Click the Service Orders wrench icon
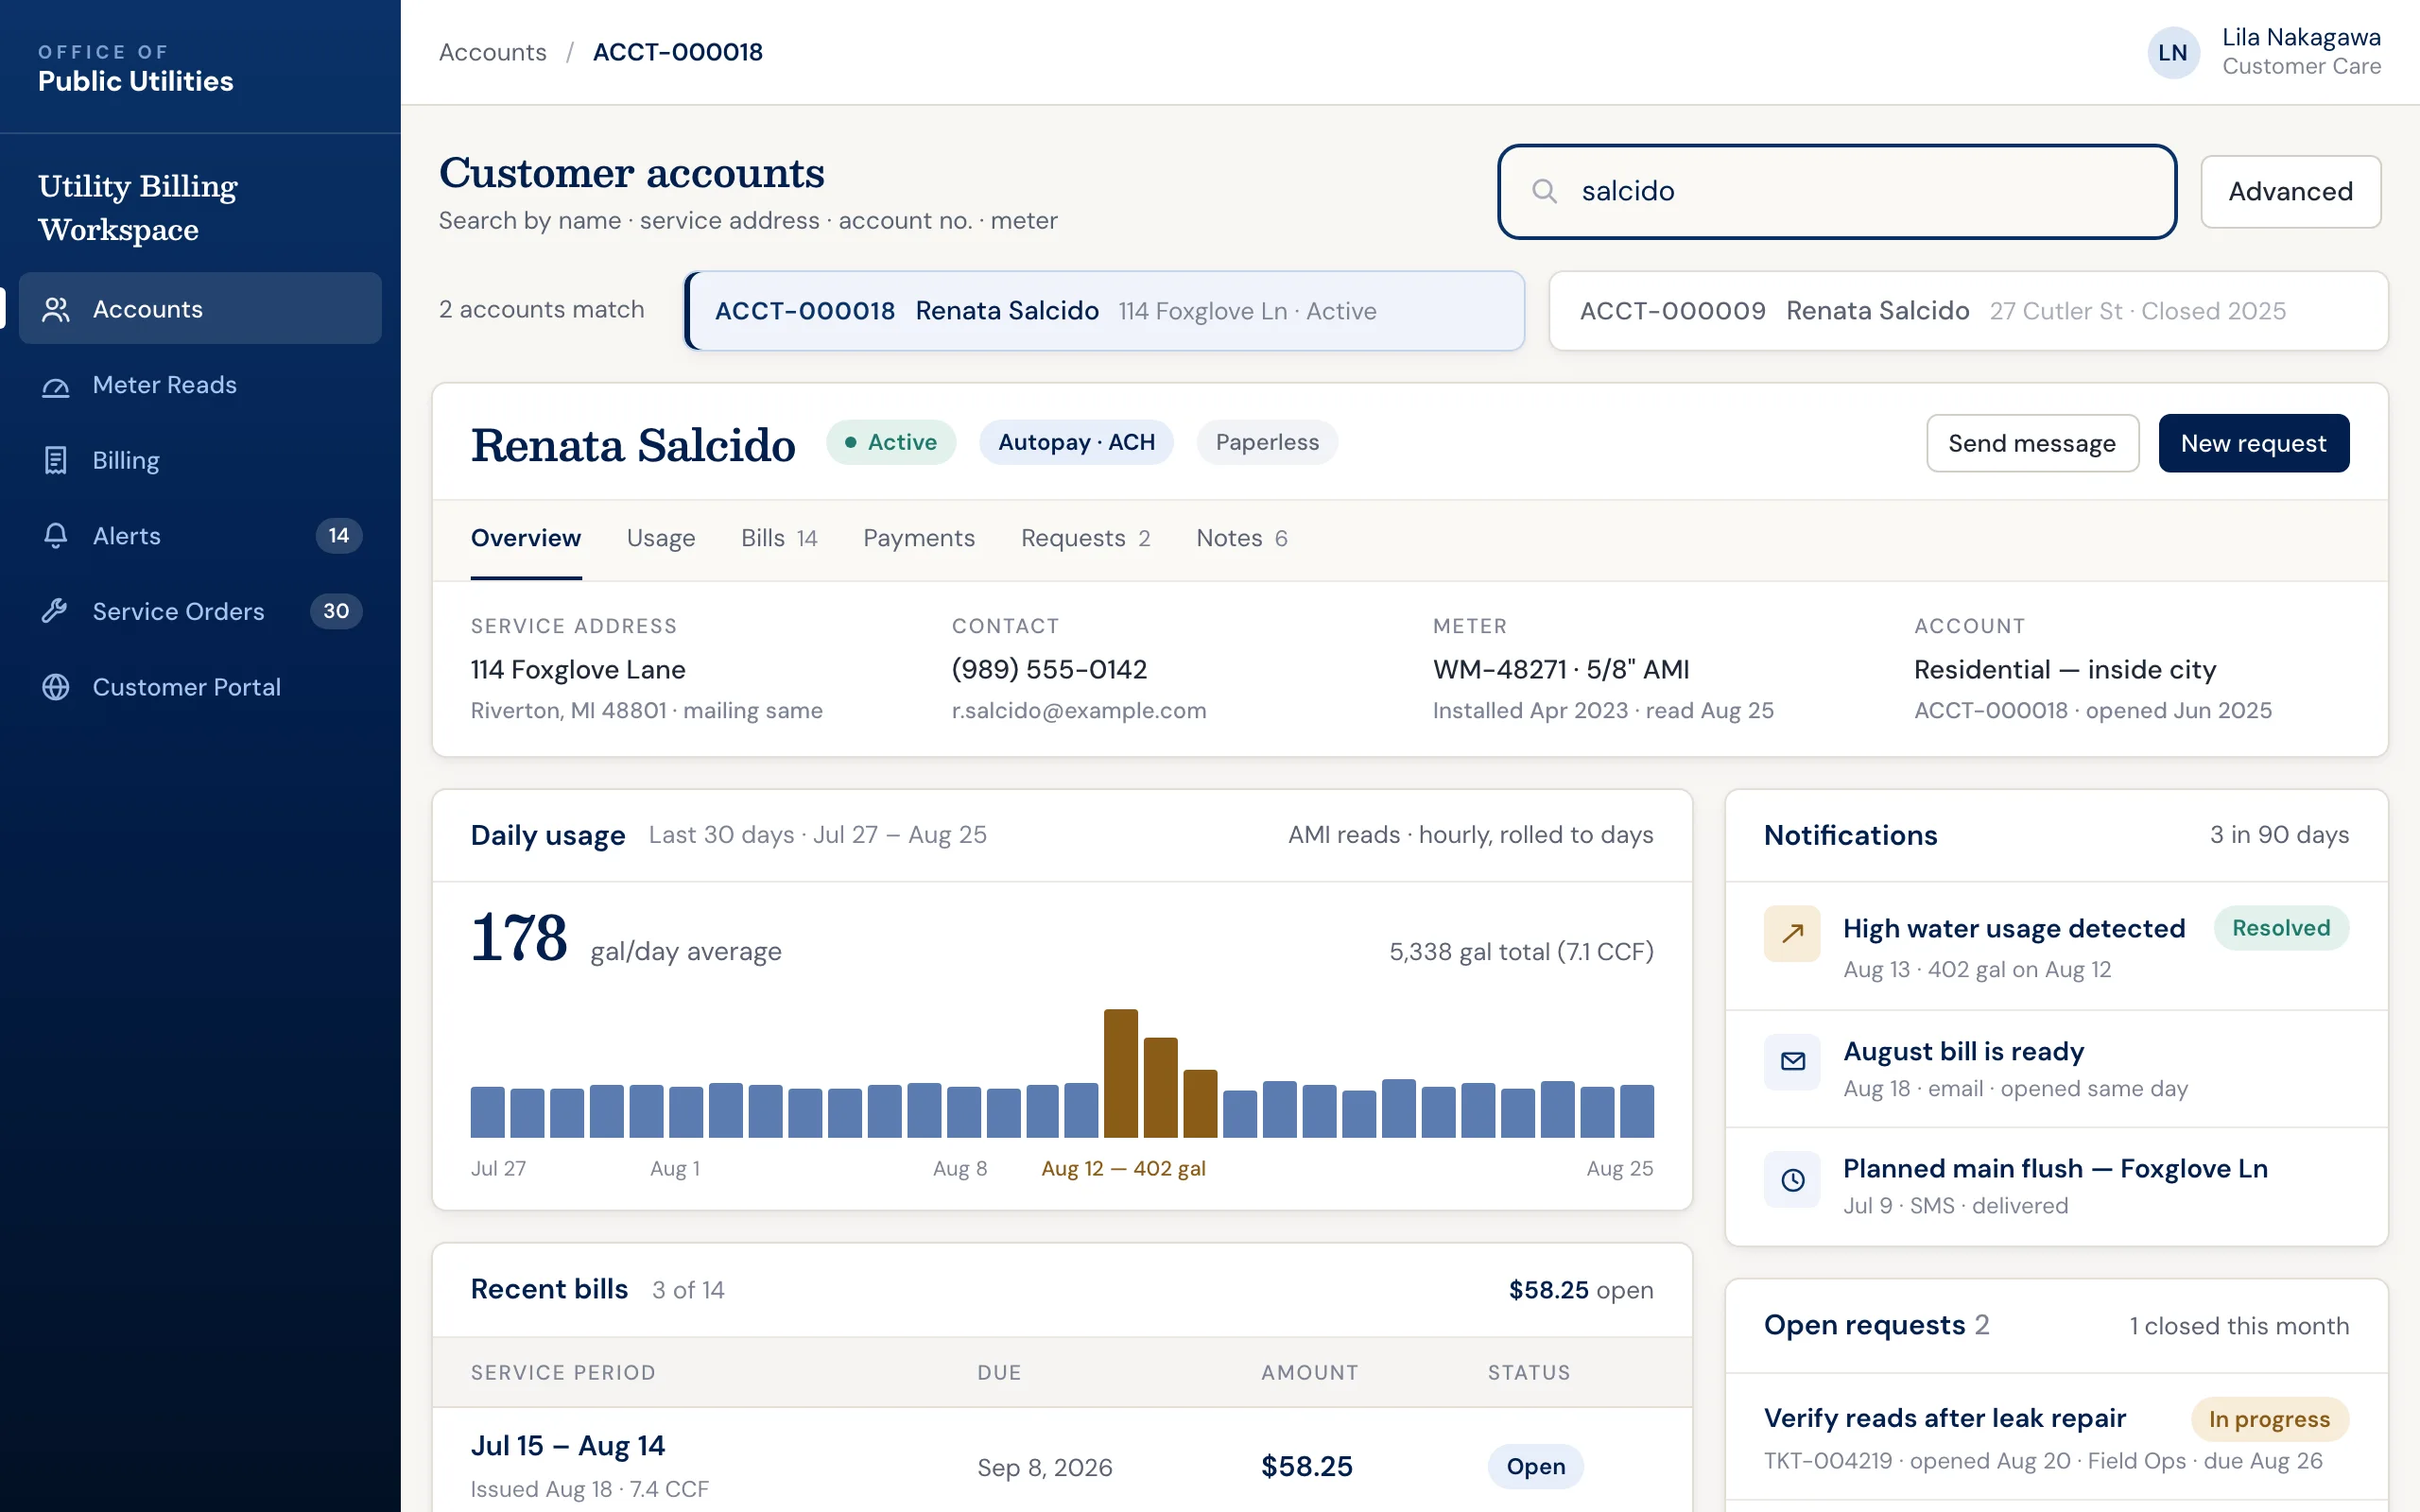The height and width of the screenshot is (1512, 2420). (56, 611)
